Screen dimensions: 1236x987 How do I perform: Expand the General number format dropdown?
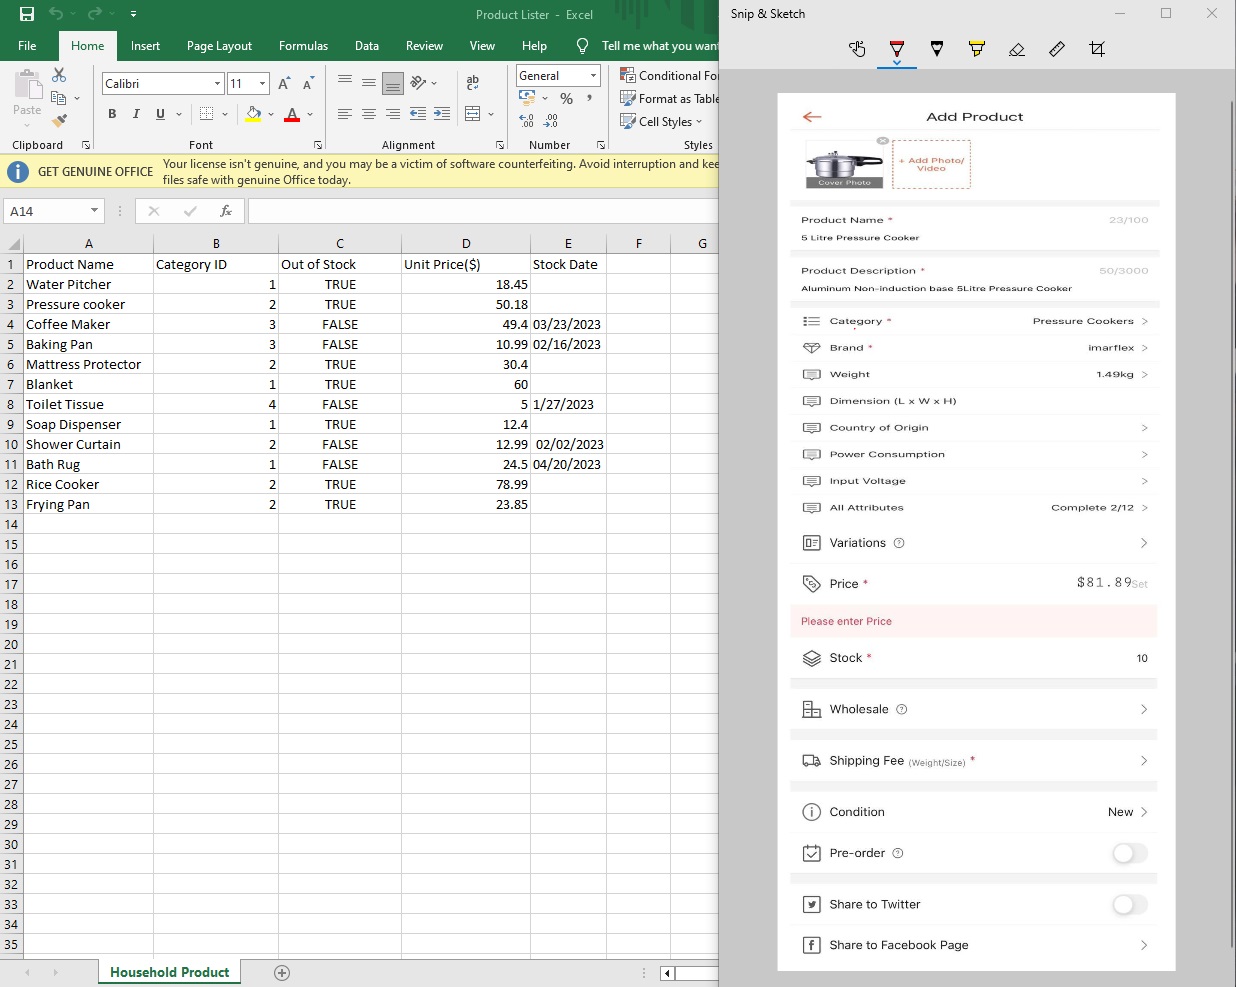(593, 76)
